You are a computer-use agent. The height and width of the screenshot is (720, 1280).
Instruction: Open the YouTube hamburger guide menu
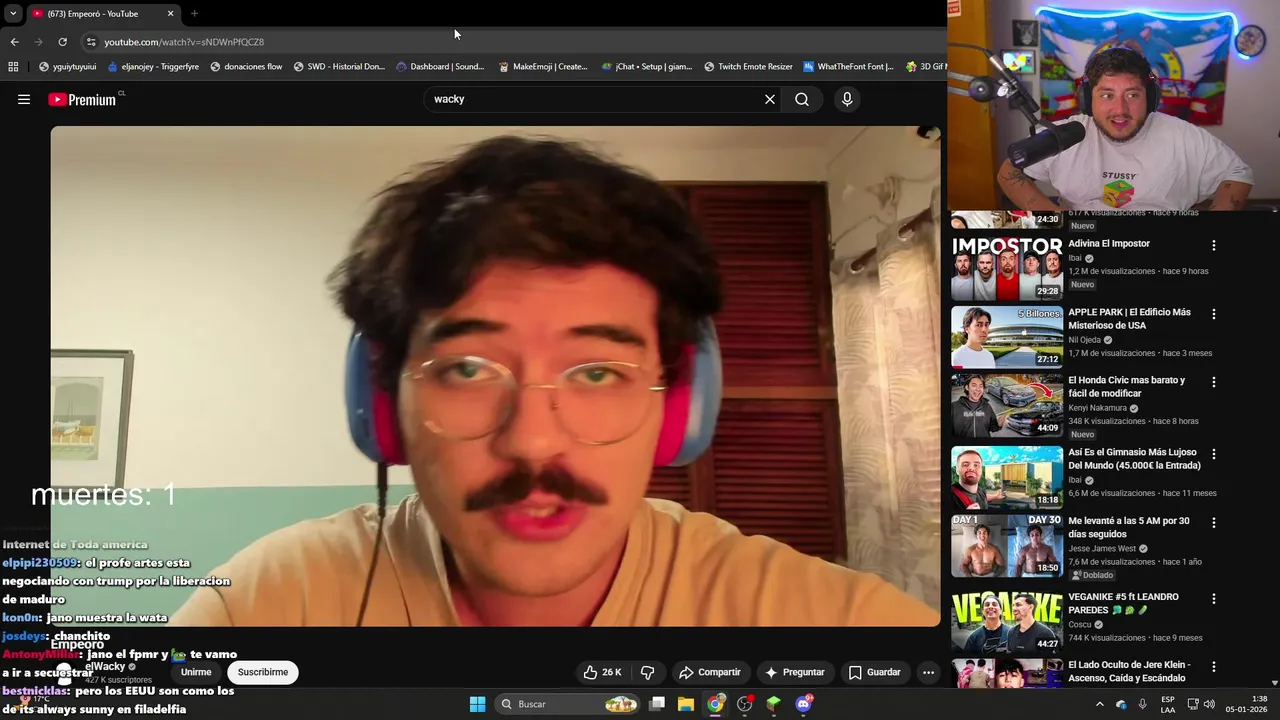coord(24,99)
